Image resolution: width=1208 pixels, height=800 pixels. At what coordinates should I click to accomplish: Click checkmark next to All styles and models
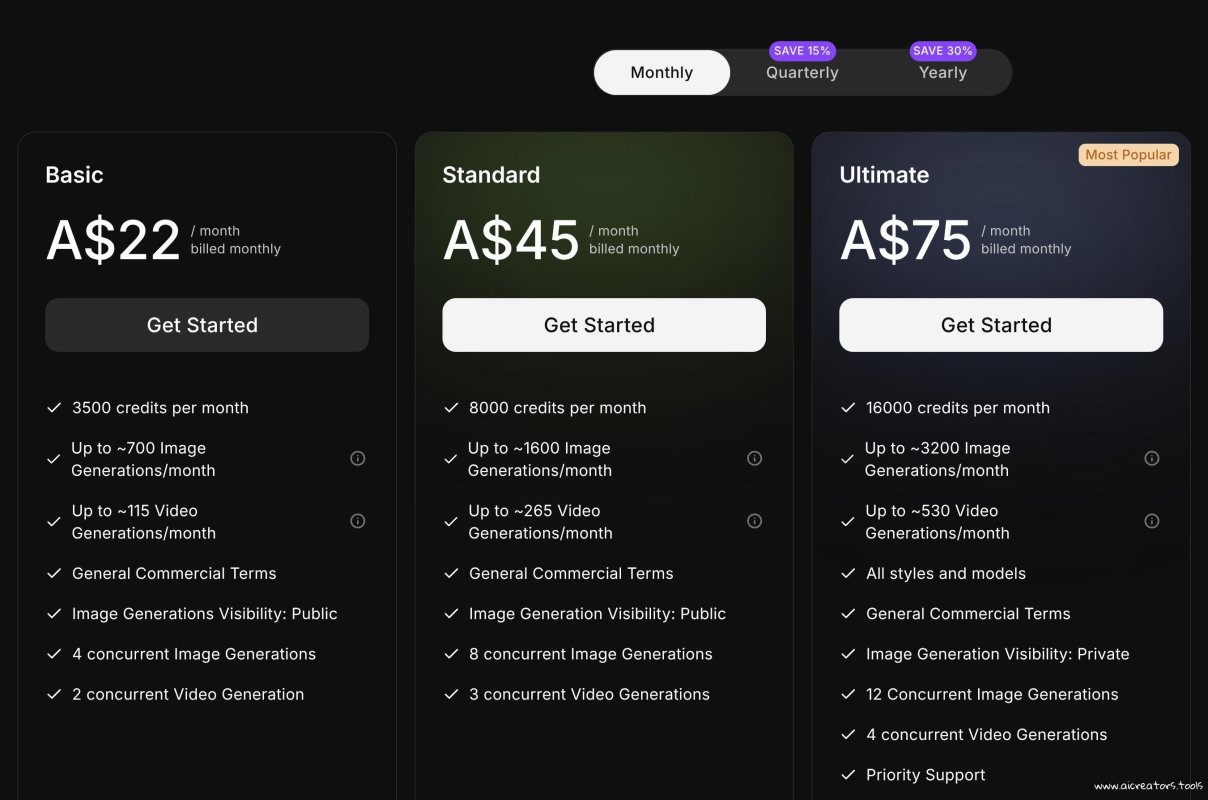(x=848, y=574)
